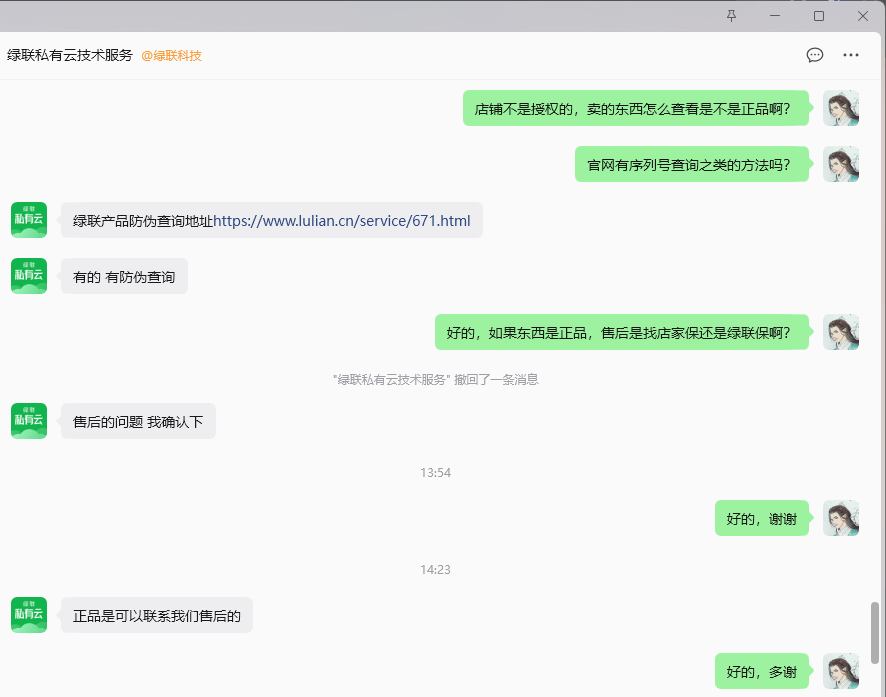Select the message 官网有序列号查询之类的方法吗？

(692, 164)
